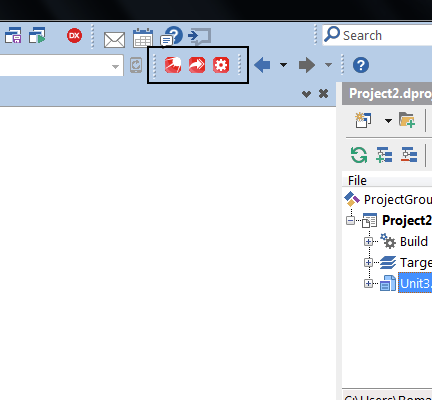
Task: Click the round blue help icon
Action: click(361, 65)
